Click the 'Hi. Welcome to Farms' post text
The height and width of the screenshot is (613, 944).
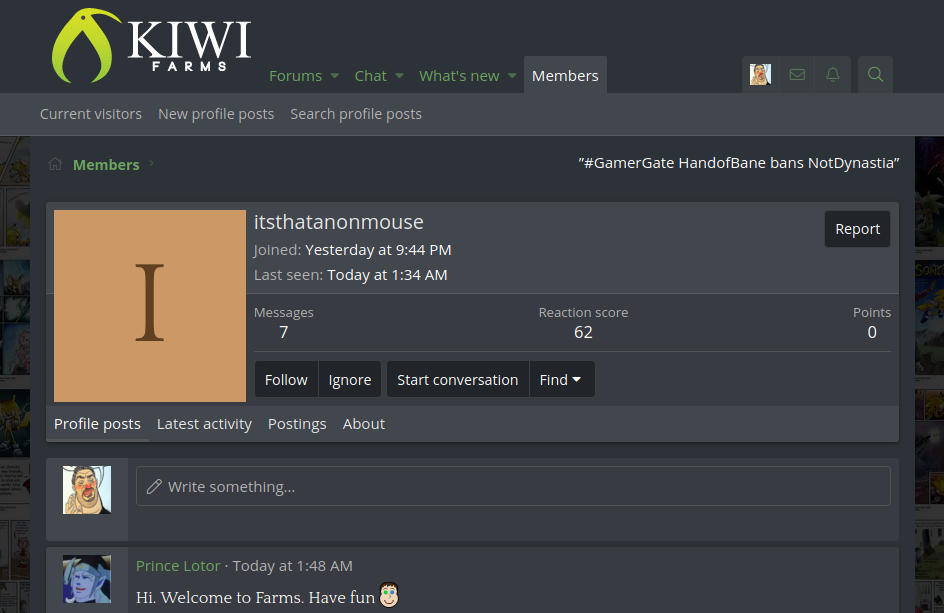(x=255, y=597)
